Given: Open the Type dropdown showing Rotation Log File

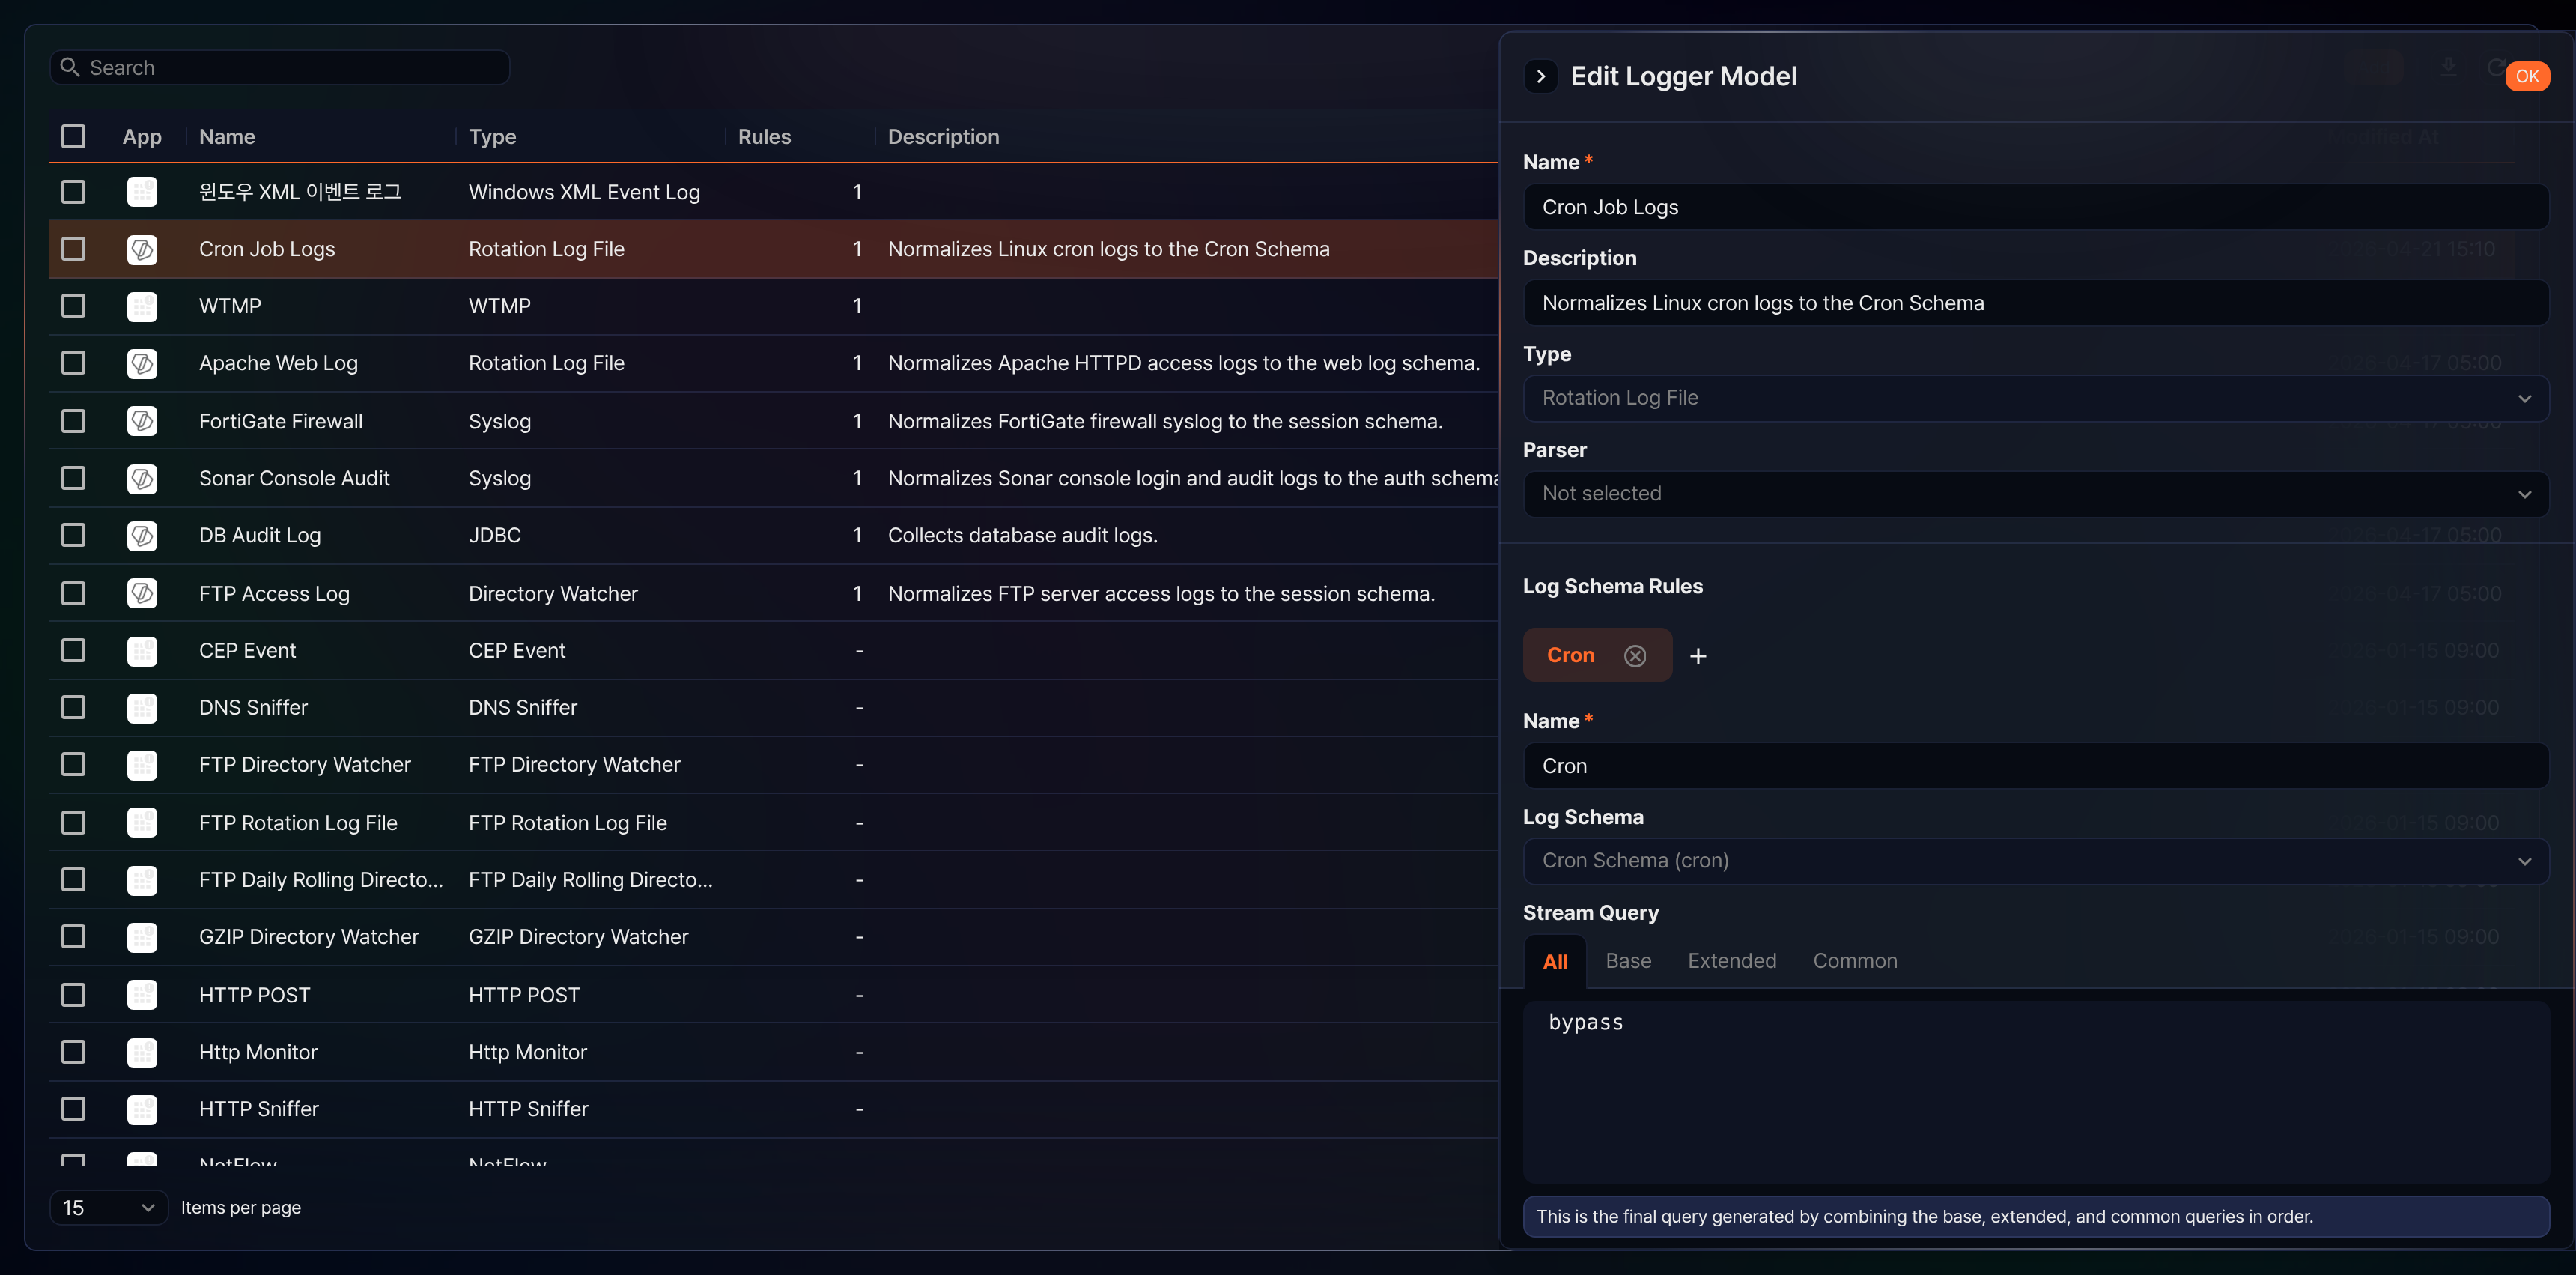Looking at the screenshot, I should (2035, 398).
